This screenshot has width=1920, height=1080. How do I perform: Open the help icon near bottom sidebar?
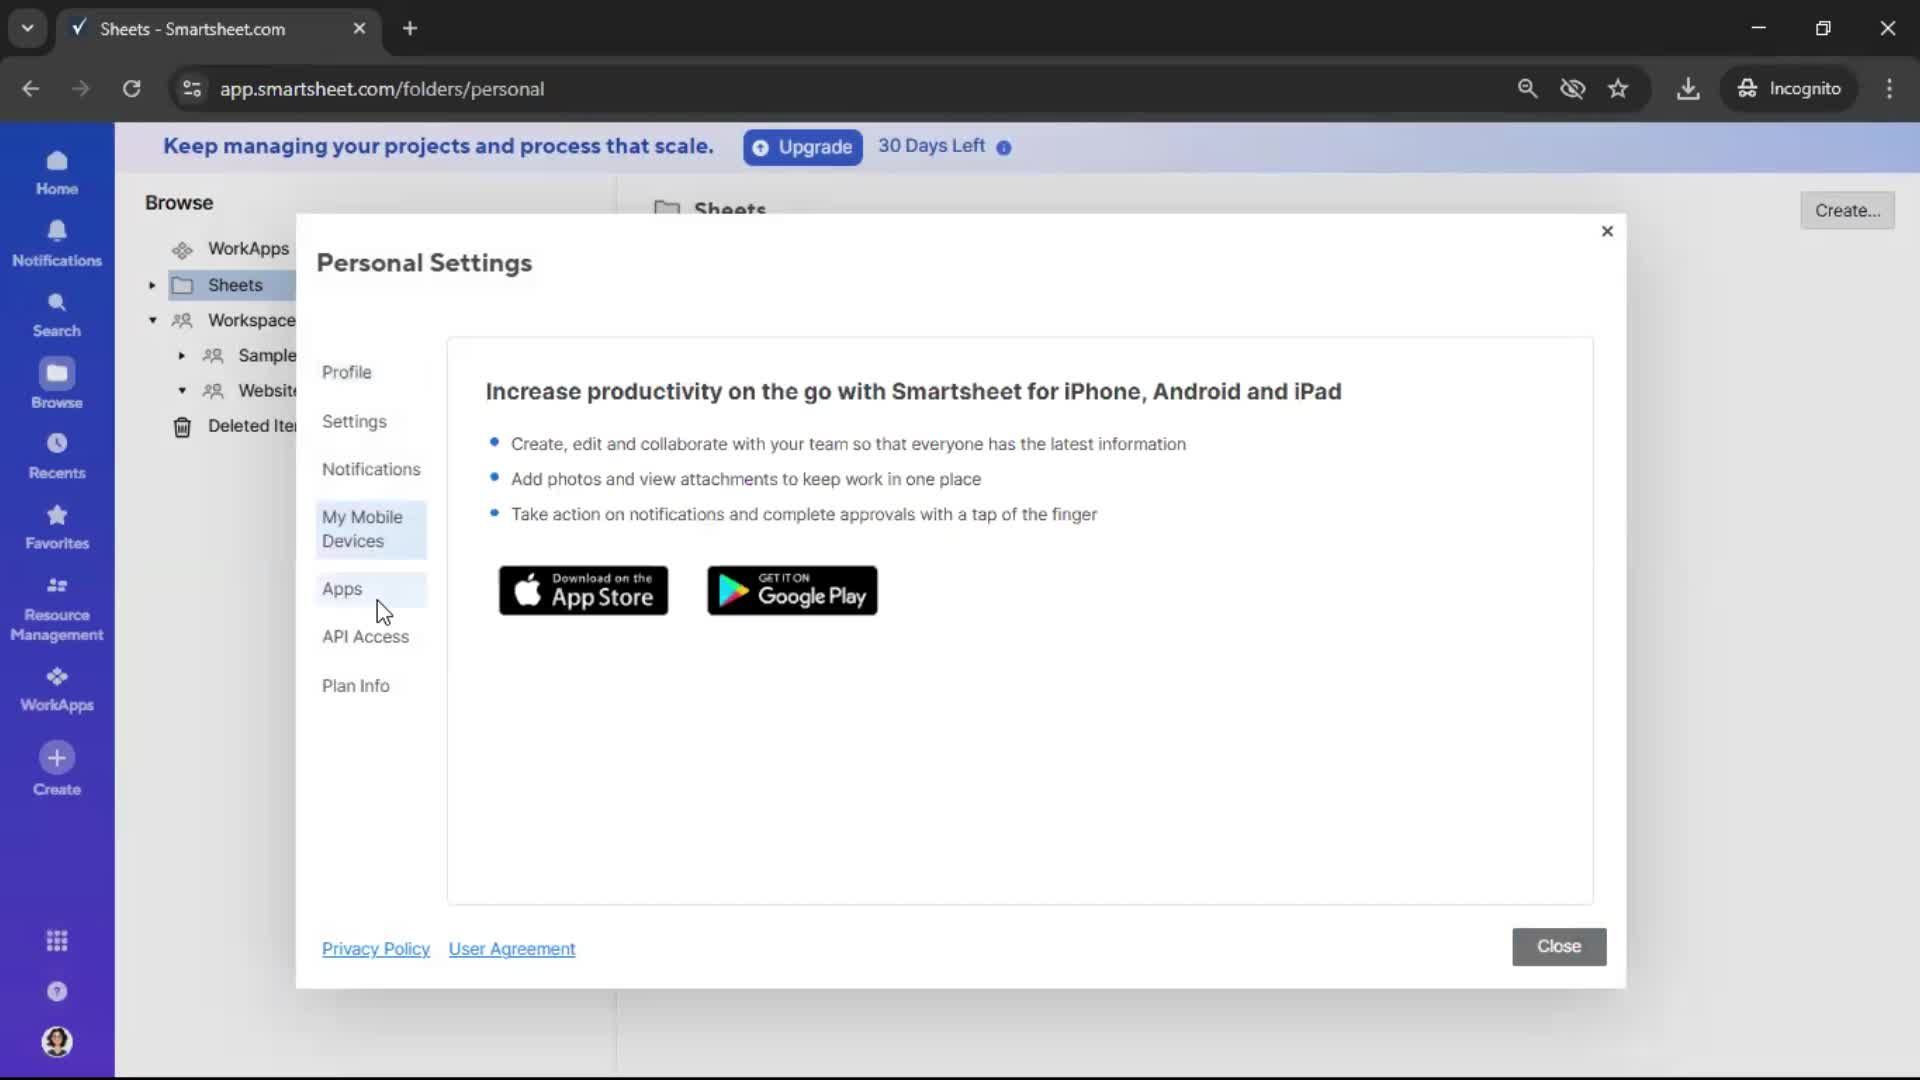pyautogui.click(x=57, y=991)
